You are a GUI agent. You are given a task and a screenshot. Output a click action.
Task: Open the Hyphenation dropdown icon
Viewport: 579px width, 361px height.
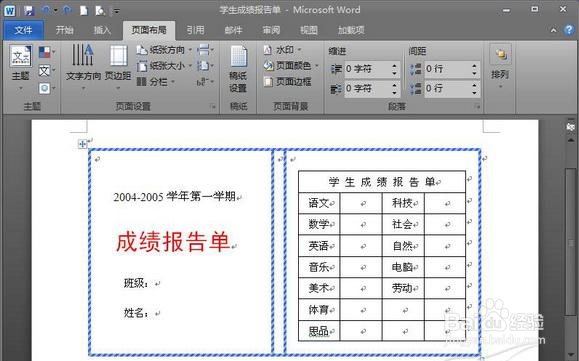pos(205,82)
